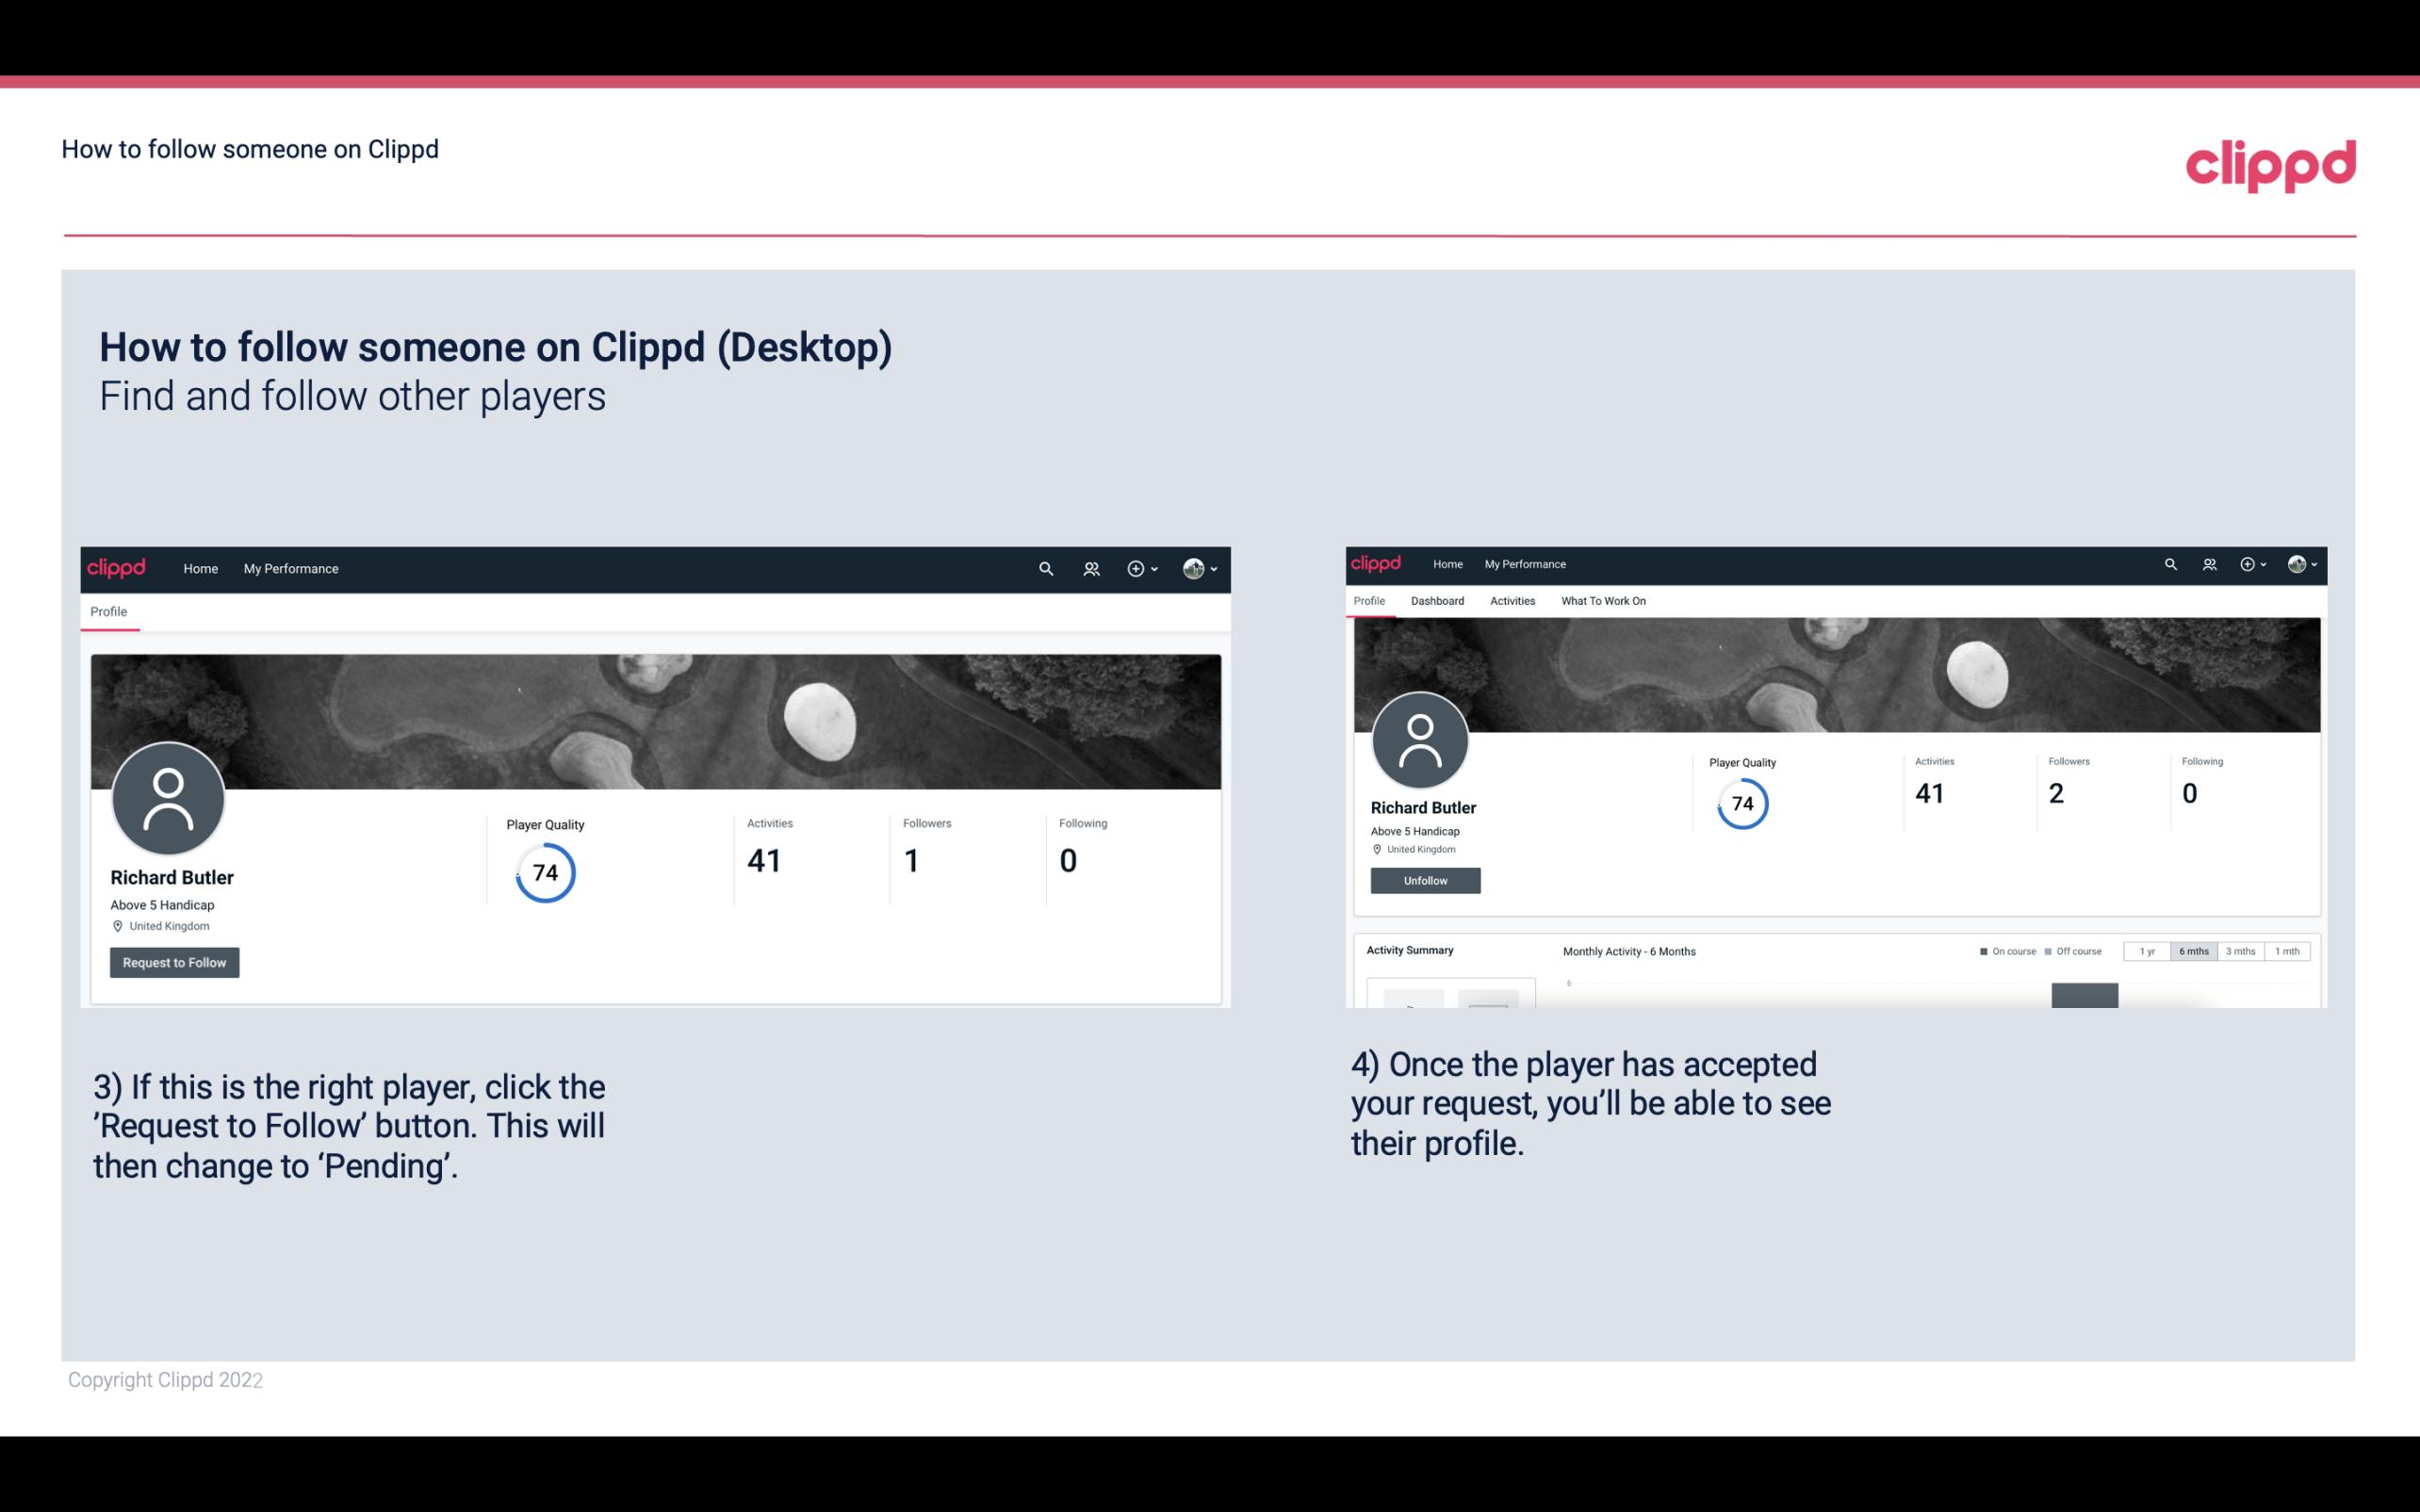Select the 'Activities' tab on right profile
The image size is (2420, 1512).
point(1509,601)
